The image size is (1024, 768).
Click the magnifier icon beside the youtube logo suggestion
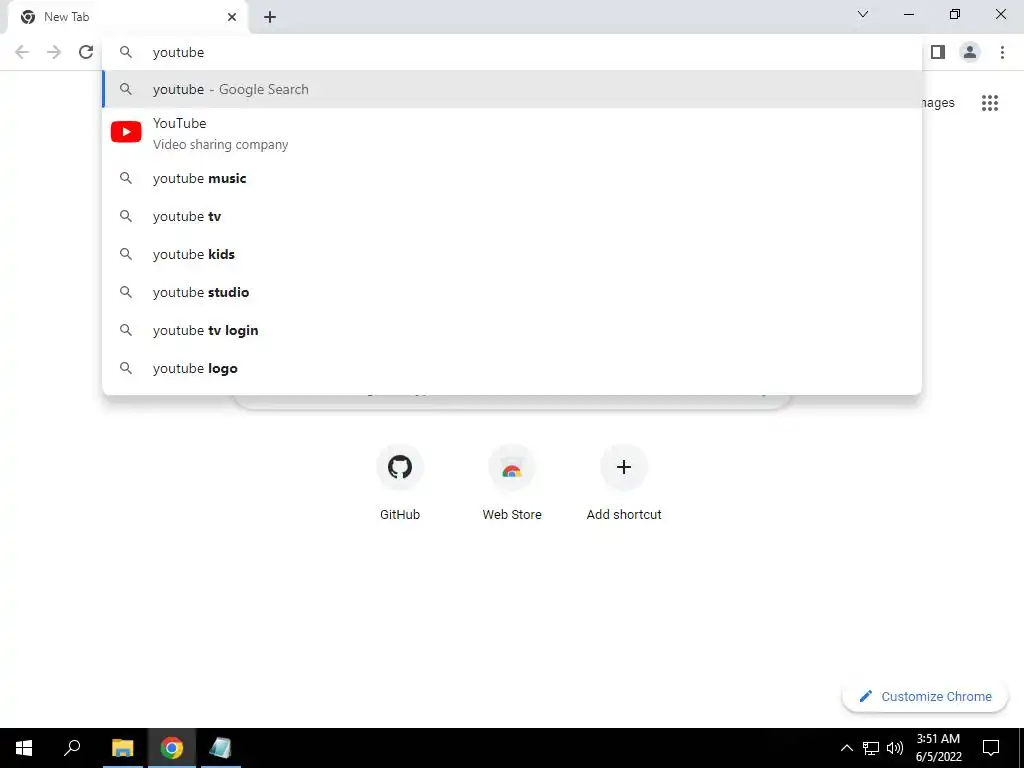(x=126, y=368)
